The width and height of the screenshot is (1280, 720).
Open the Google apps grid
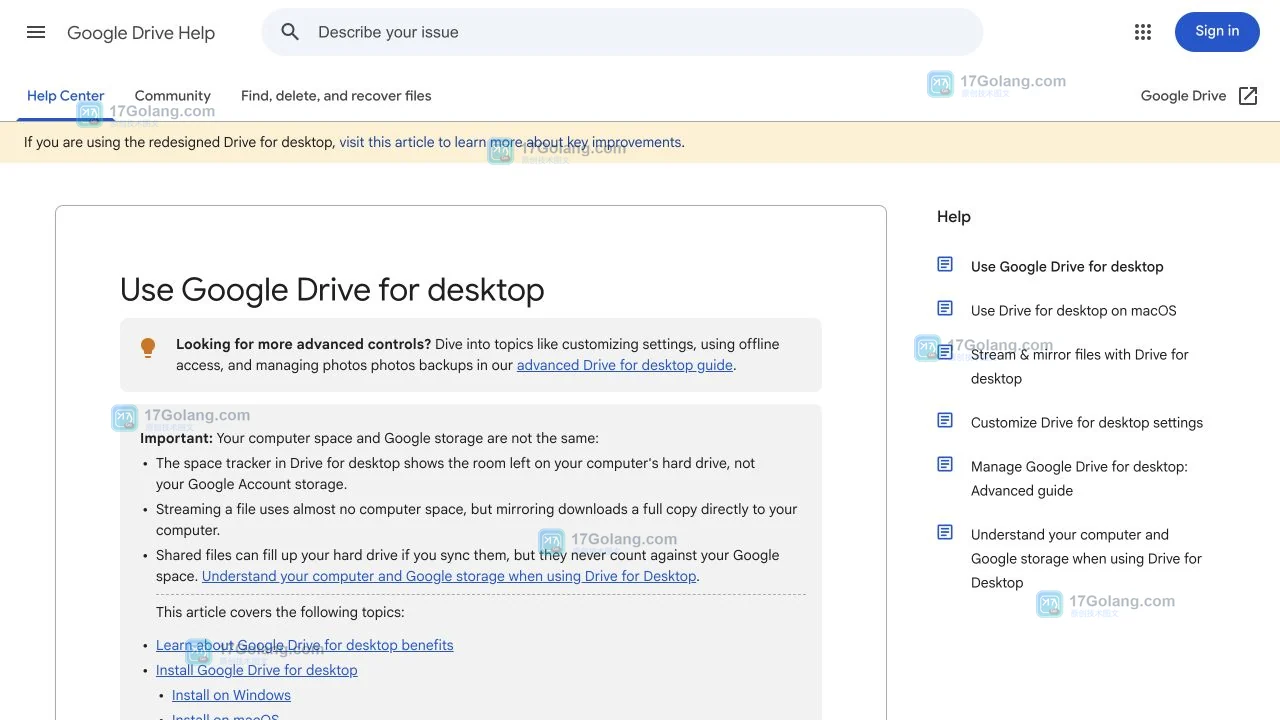pyautogui.click(x=1143, y=32)
